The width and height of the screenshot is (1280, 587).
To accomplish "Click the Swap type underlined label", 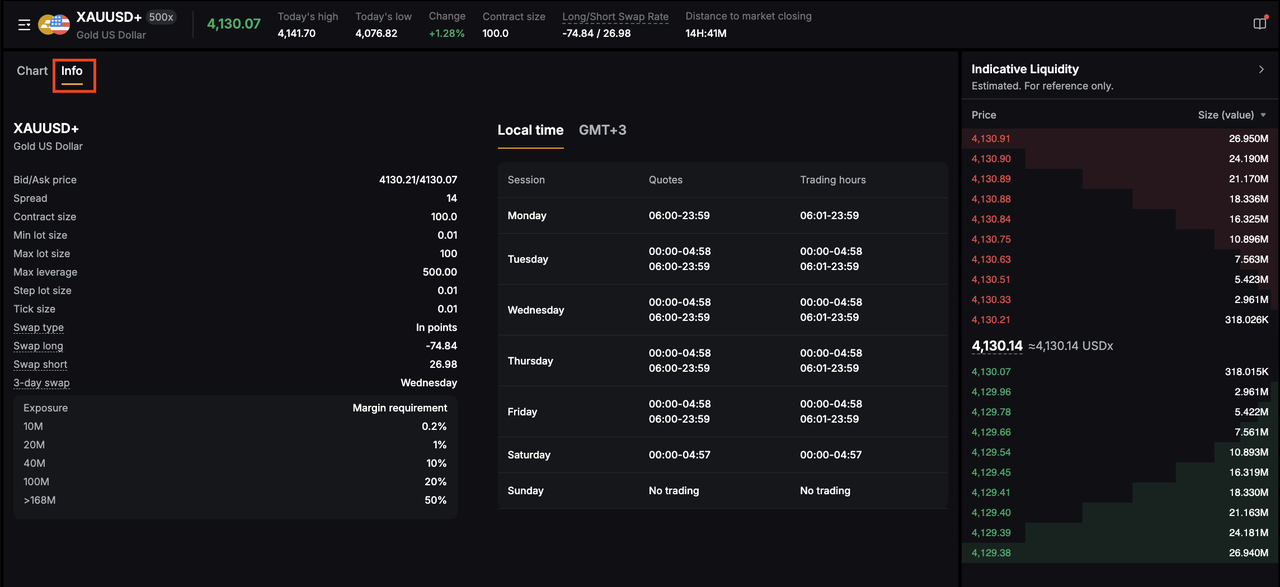I will [x=38, y=328].
